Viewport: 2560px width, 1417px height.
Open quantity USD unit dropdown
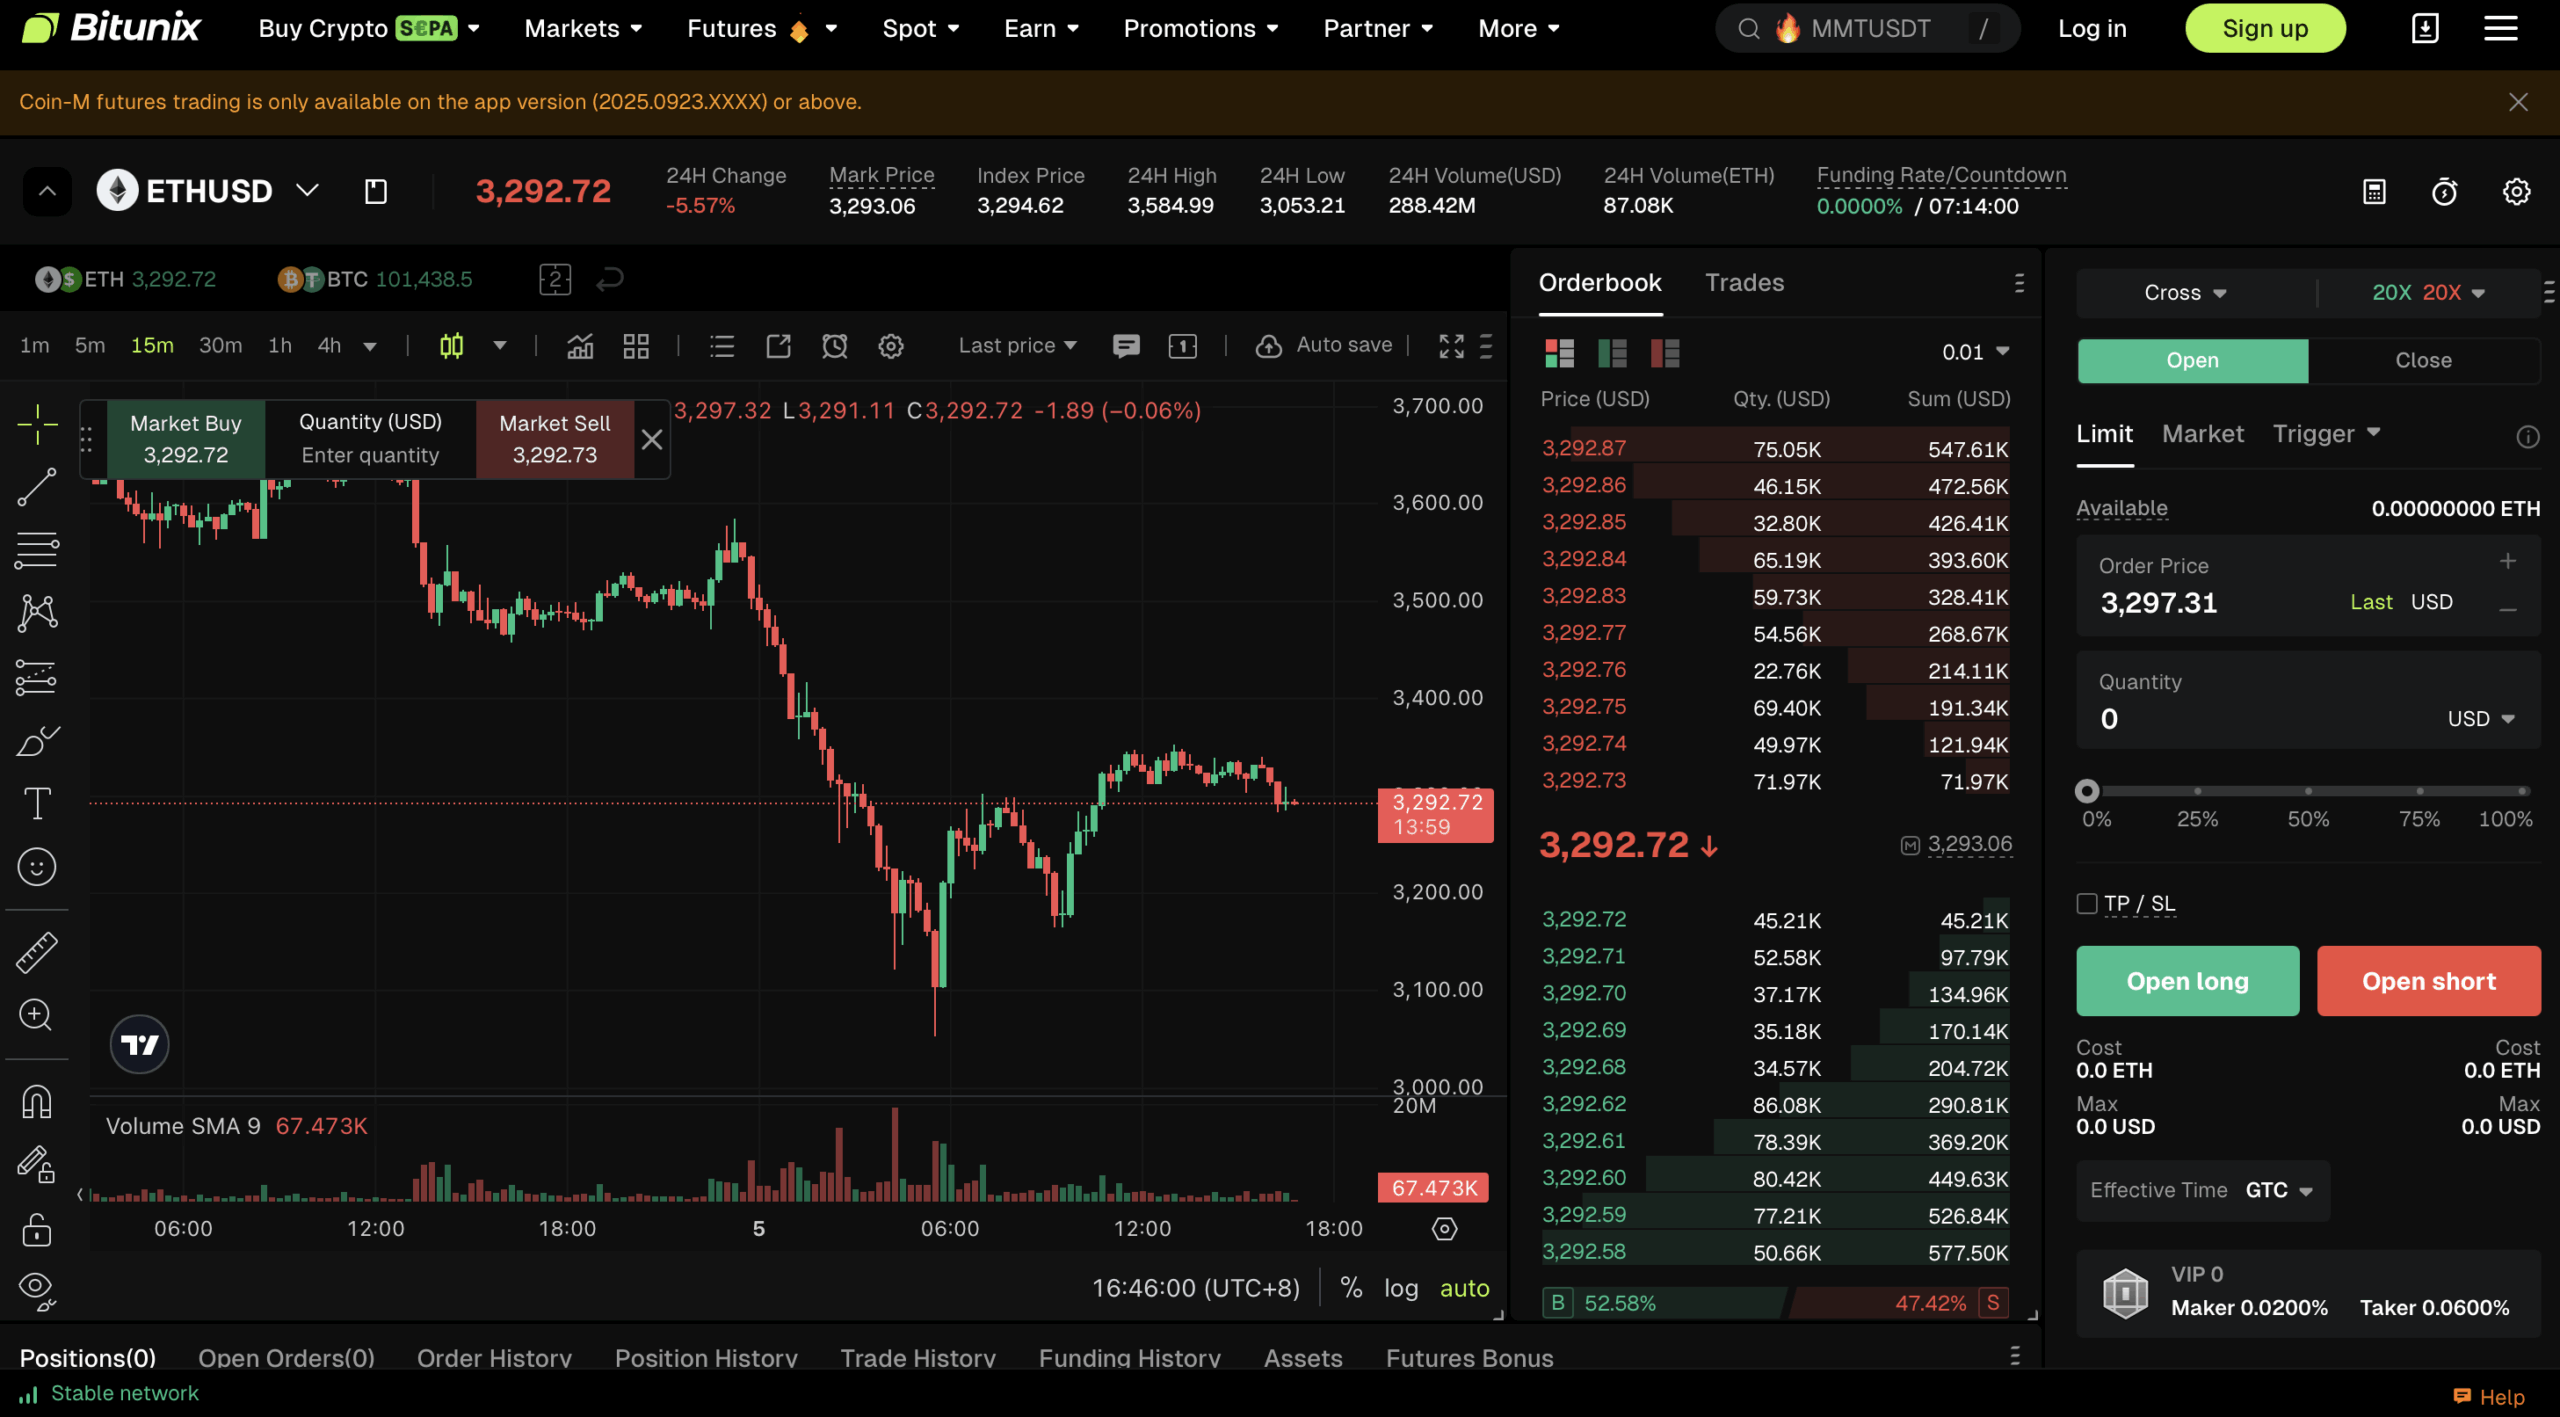(x=2480, y=719)
